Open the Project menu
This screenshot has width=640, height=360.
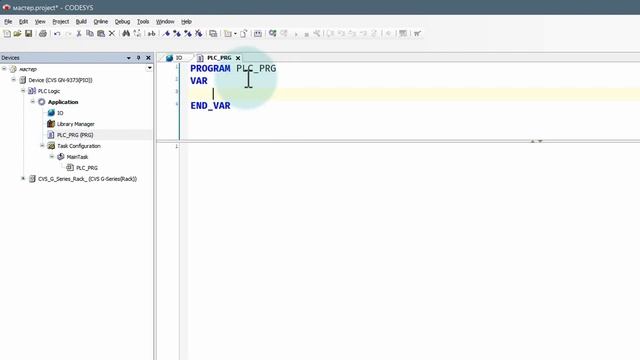click(60, 22)
